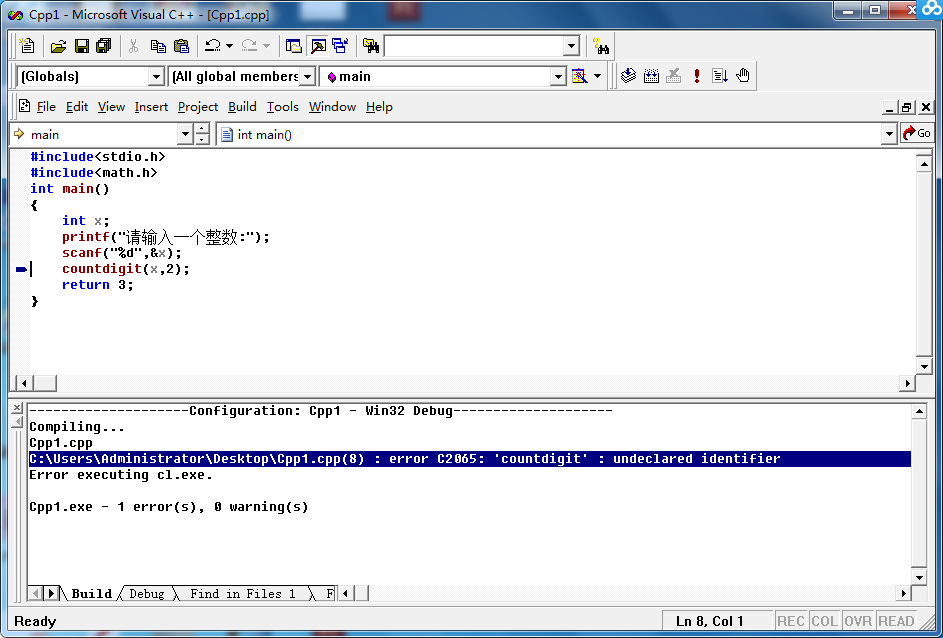943x638 pixels.
Task: Click the code editor scroll down arrow
Action: [x=923, y=366]
